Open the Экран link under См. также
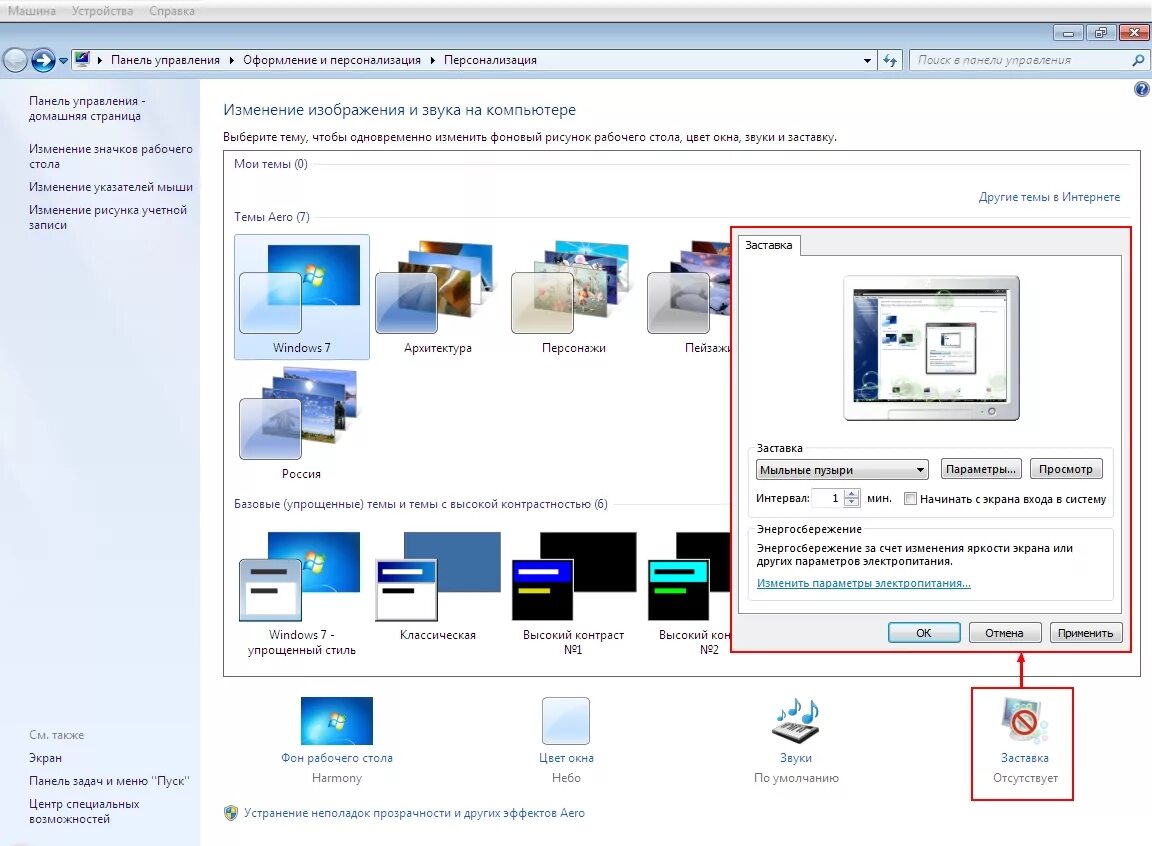 45,758
